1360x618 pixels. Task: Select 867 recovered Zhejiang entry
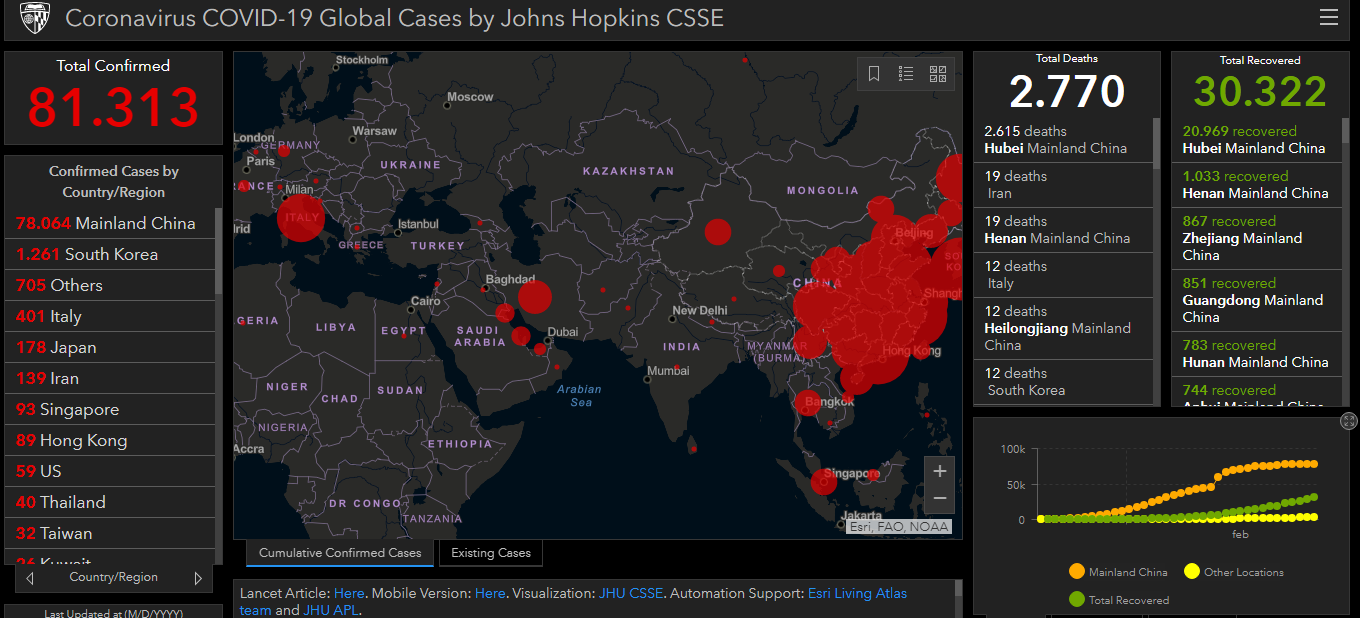pyautogui.click(x=1256, y=238)
